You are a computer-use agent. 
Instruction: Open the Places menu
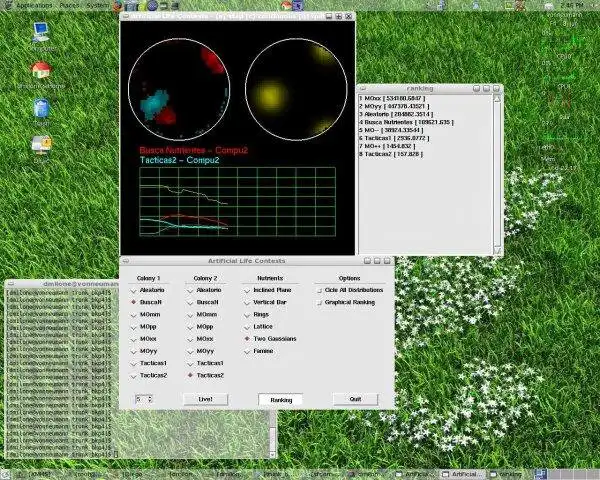coord(69,5)
